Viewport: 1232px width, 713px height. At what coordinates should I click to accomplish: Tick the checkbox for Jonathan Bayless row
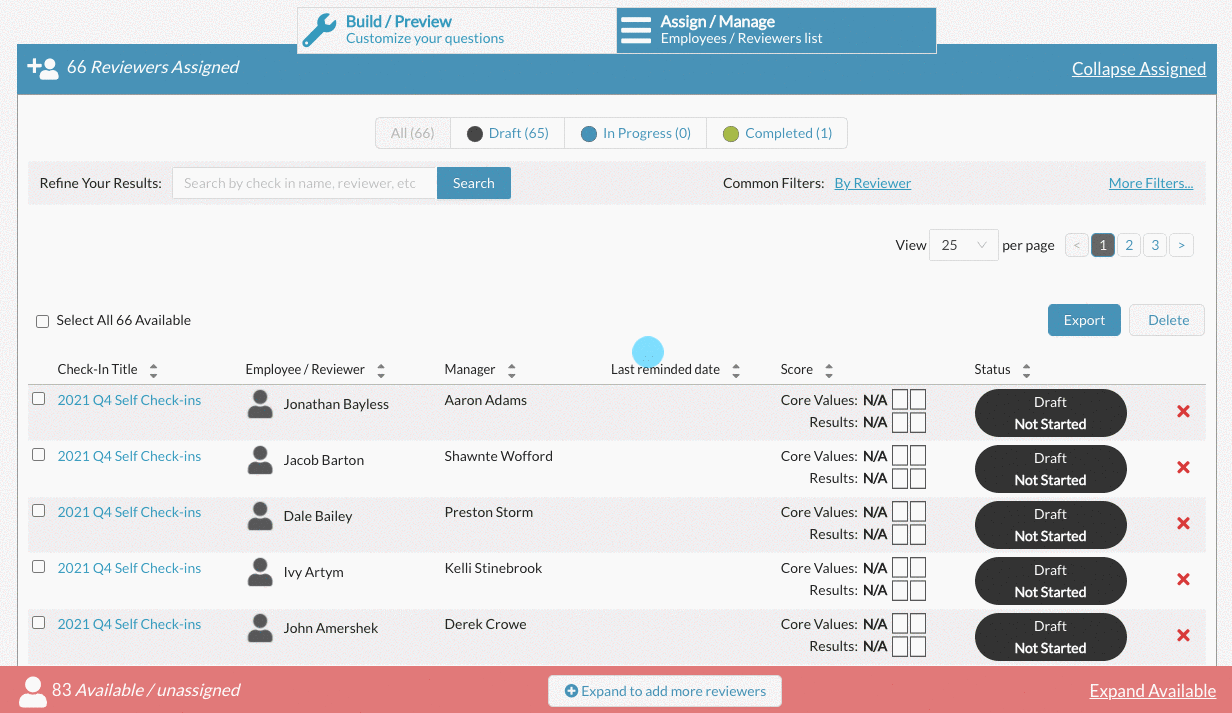[39, 398]
